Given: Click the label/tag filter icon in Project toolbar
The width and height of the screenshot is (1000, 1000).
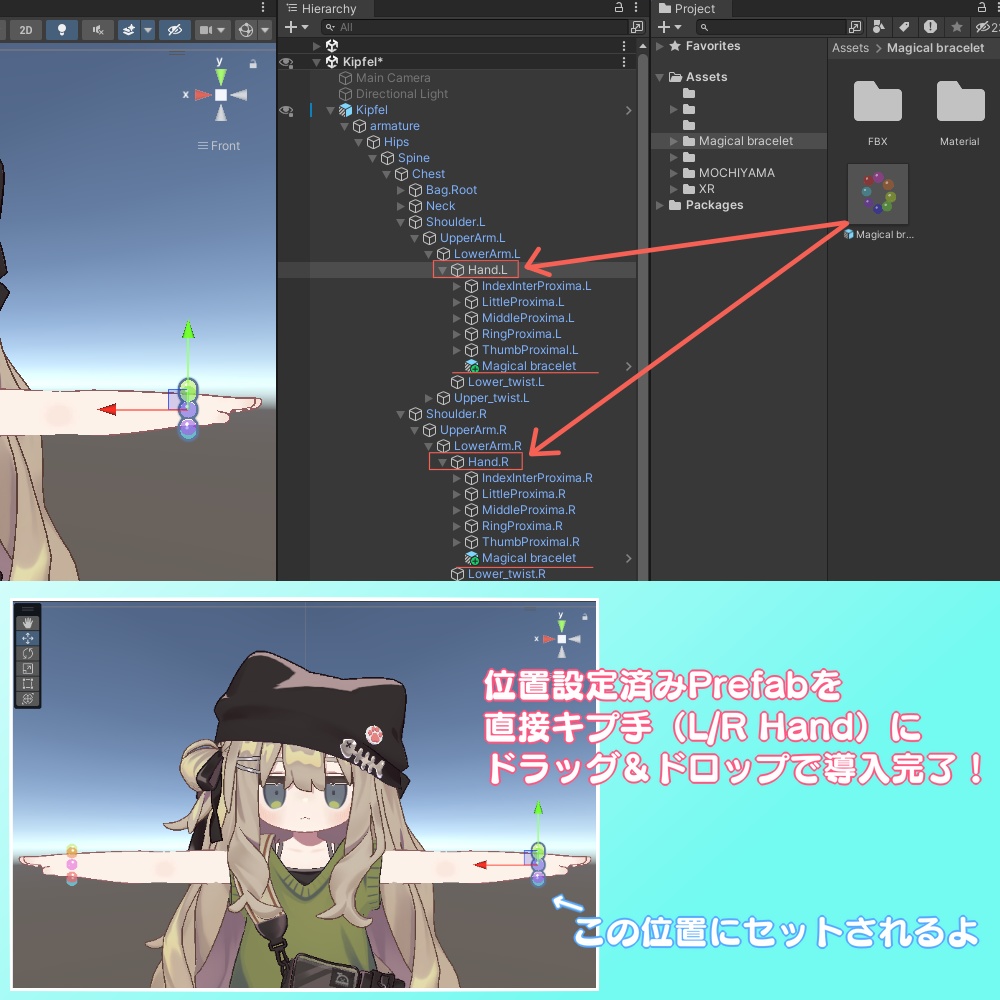Looking at the screenshot, I should [x=905, y=27].
